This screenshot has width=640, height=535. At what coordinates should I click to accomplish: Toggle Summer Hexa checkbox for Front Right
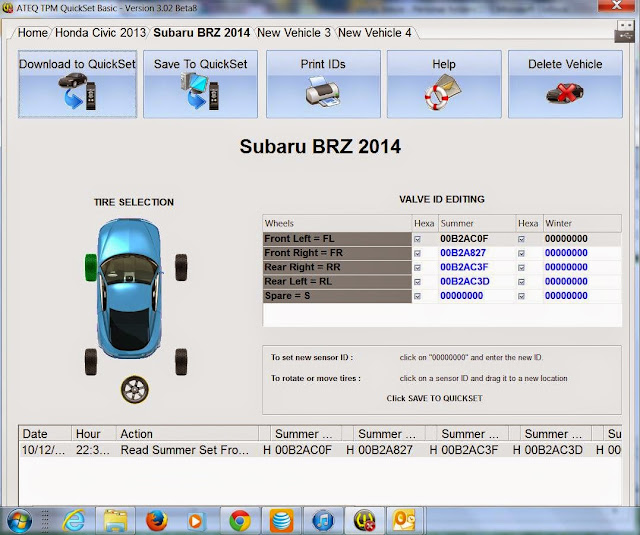point(417,253)
